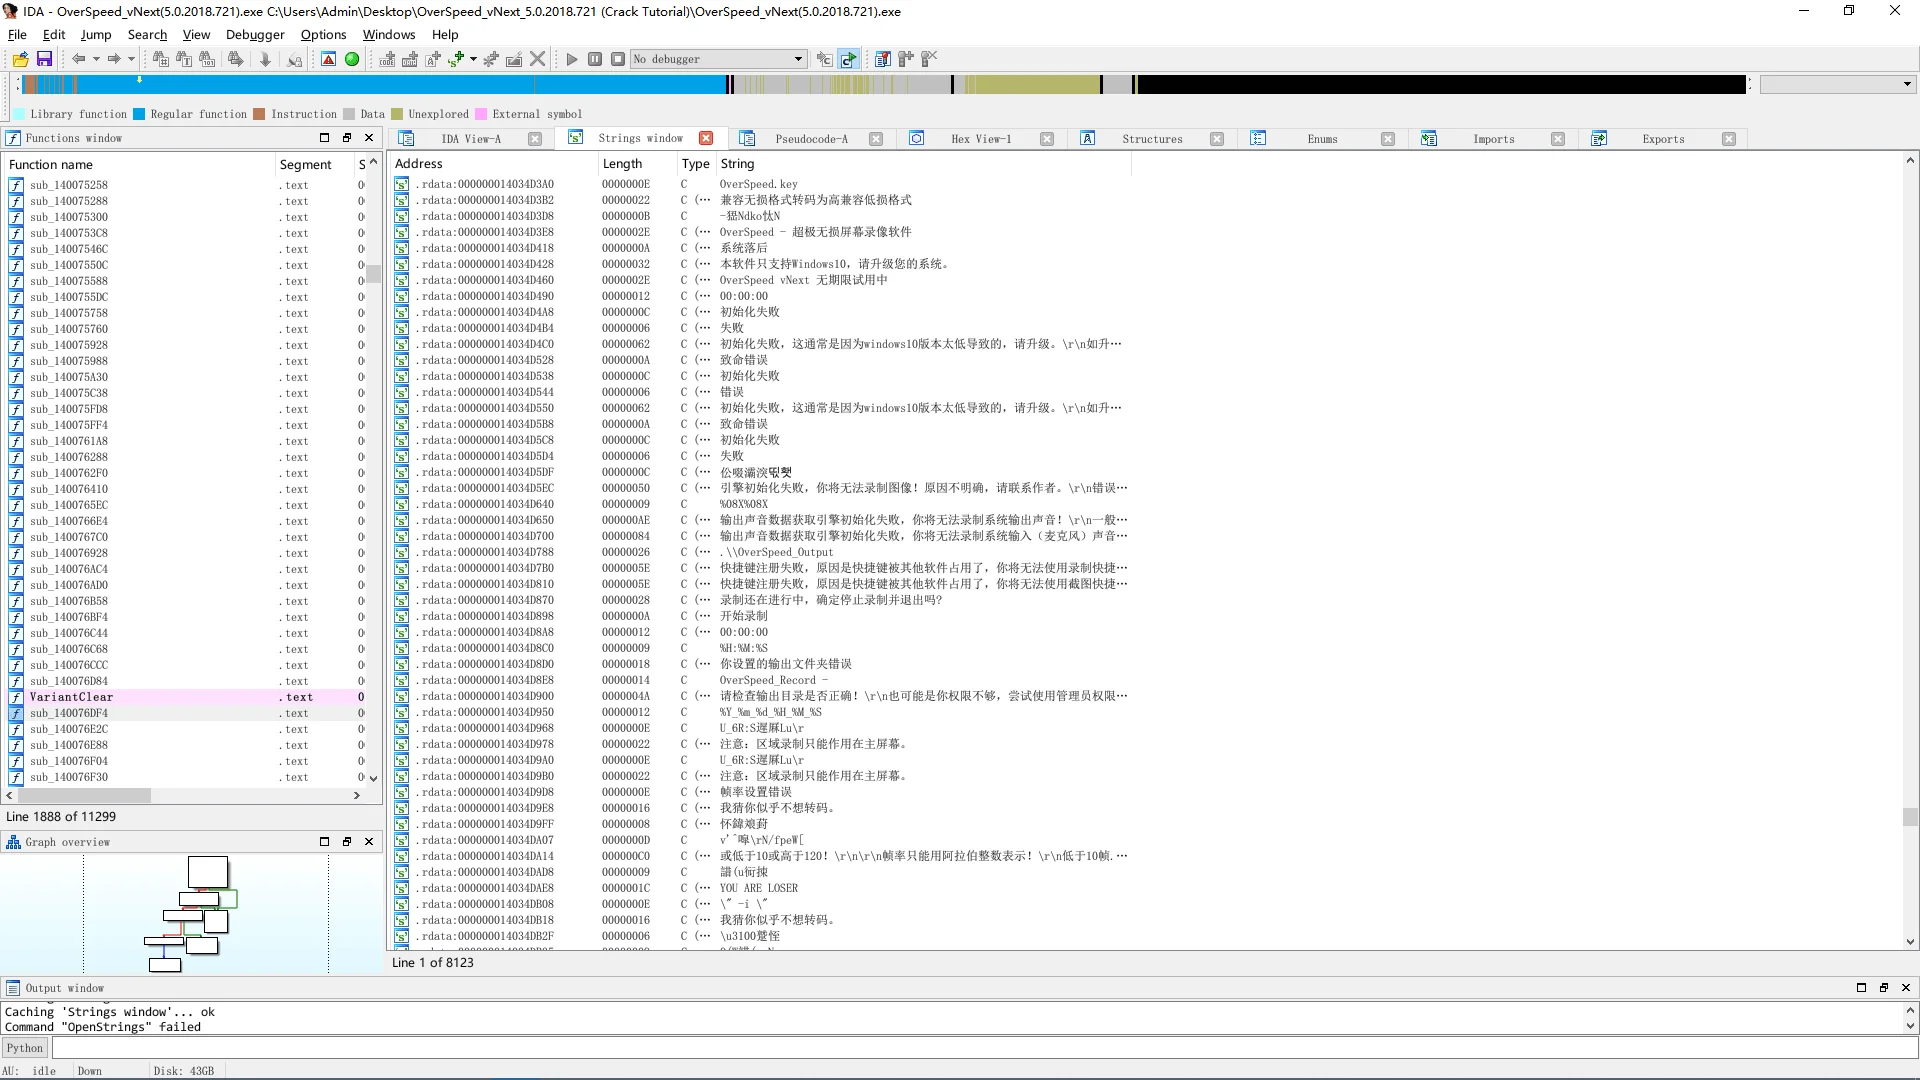Start the process with the play button
The width and height of the screenshot is (1920, 1080).
[x=572, y=59]
